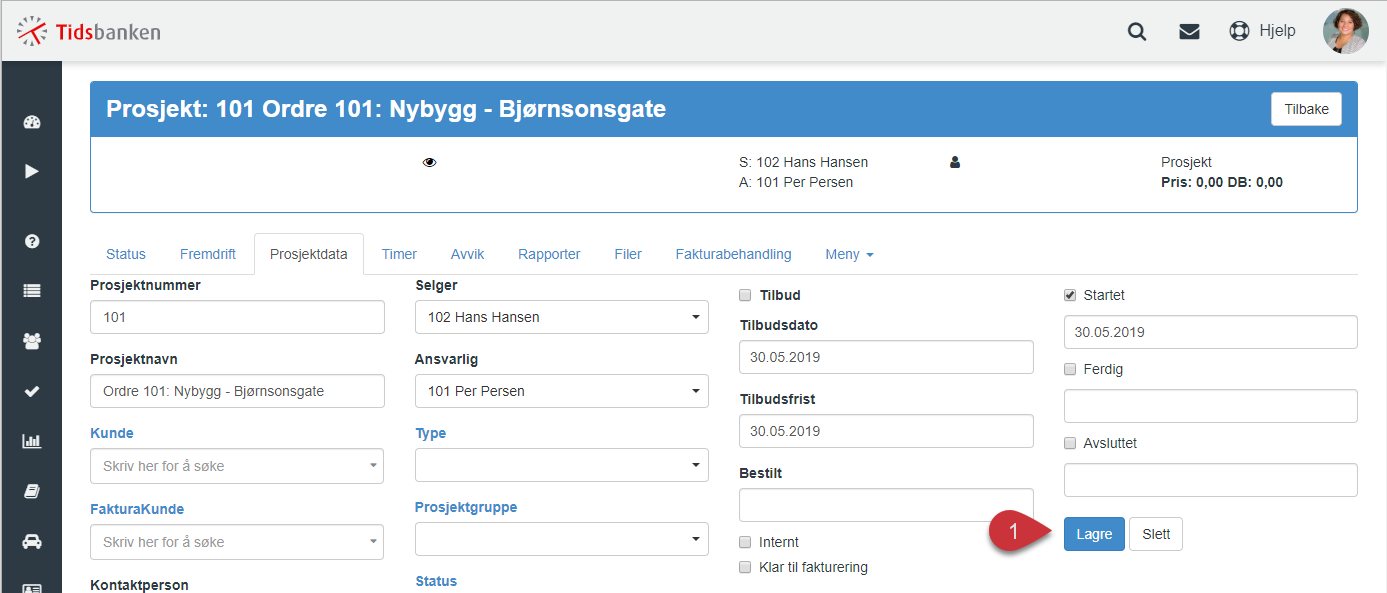Expand the Selger dropdown
1387x593 pixels.
[x=562, y=317]
